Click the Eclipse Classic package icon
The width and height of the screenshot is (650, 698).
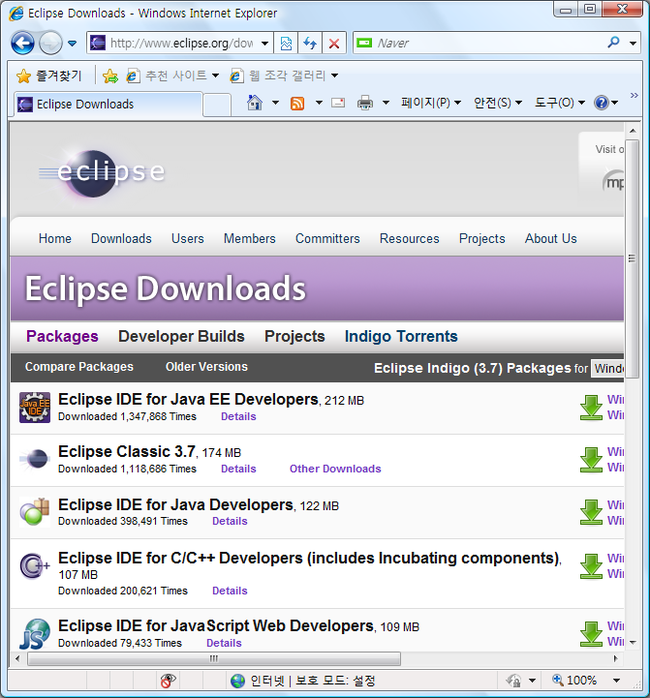click(x=34, y=459)
